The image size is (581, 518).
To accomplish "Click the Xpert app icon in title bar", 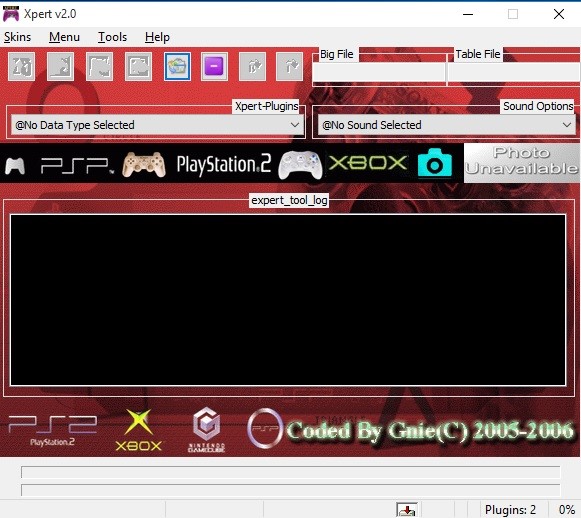I will [11, 14].
